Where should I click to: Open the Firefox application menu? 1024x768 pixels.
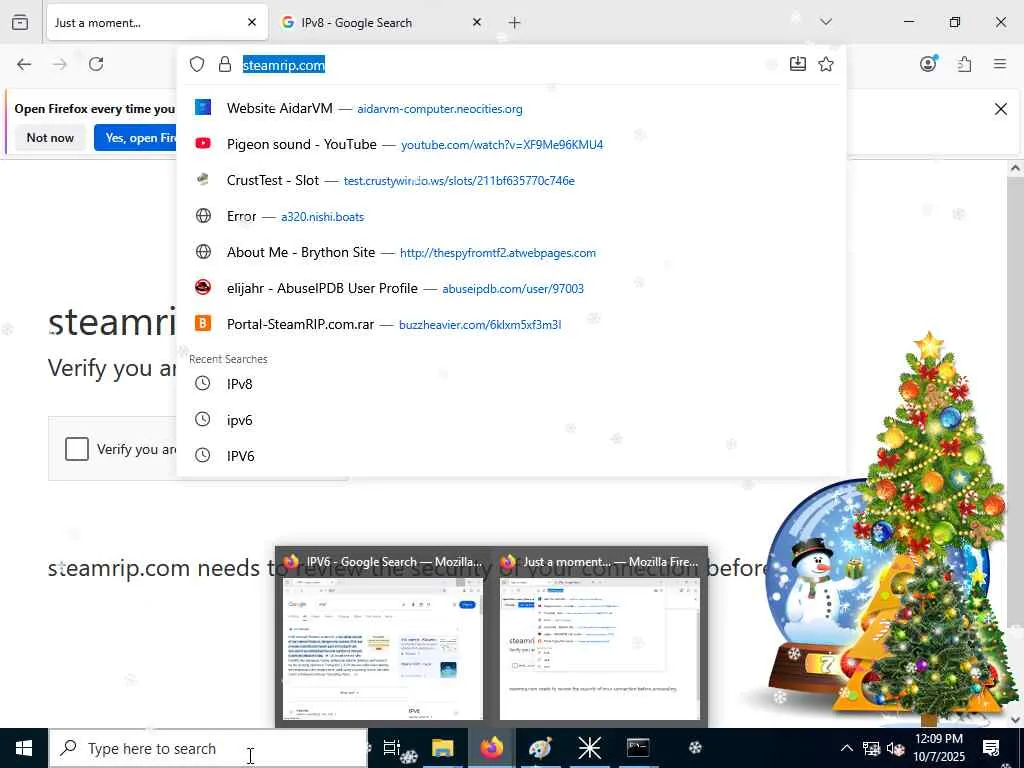[x=1000, y=64]
